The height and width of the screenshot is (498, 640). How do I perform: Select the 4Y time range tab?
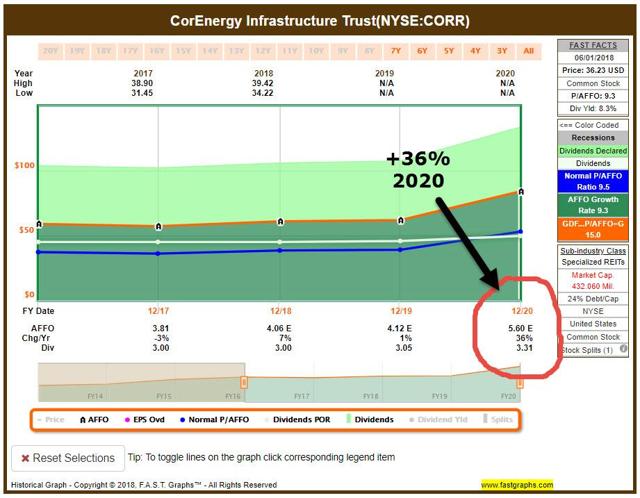point(476,51)
